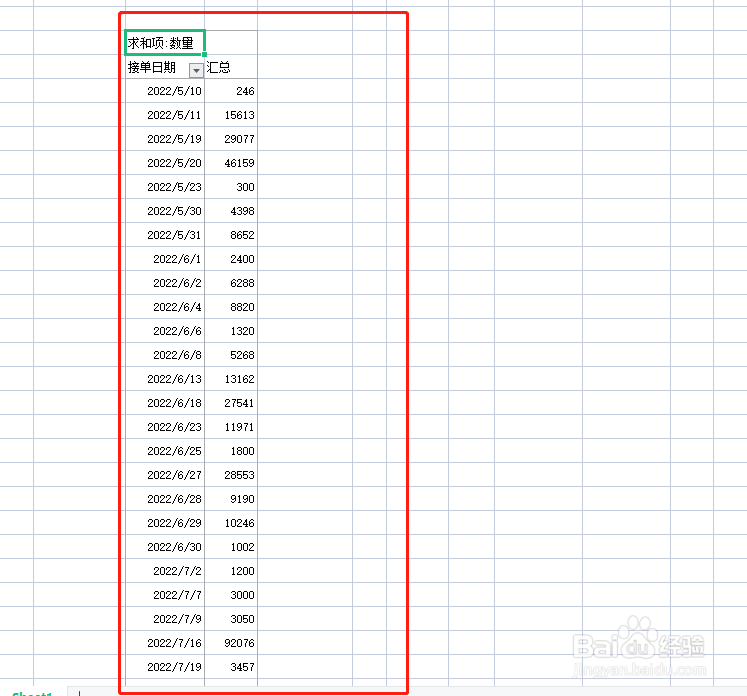The width and height of the screenshot is (747, 696).
Task: Select date cell 2022/5/23
Action: click(x=165, y=187)
